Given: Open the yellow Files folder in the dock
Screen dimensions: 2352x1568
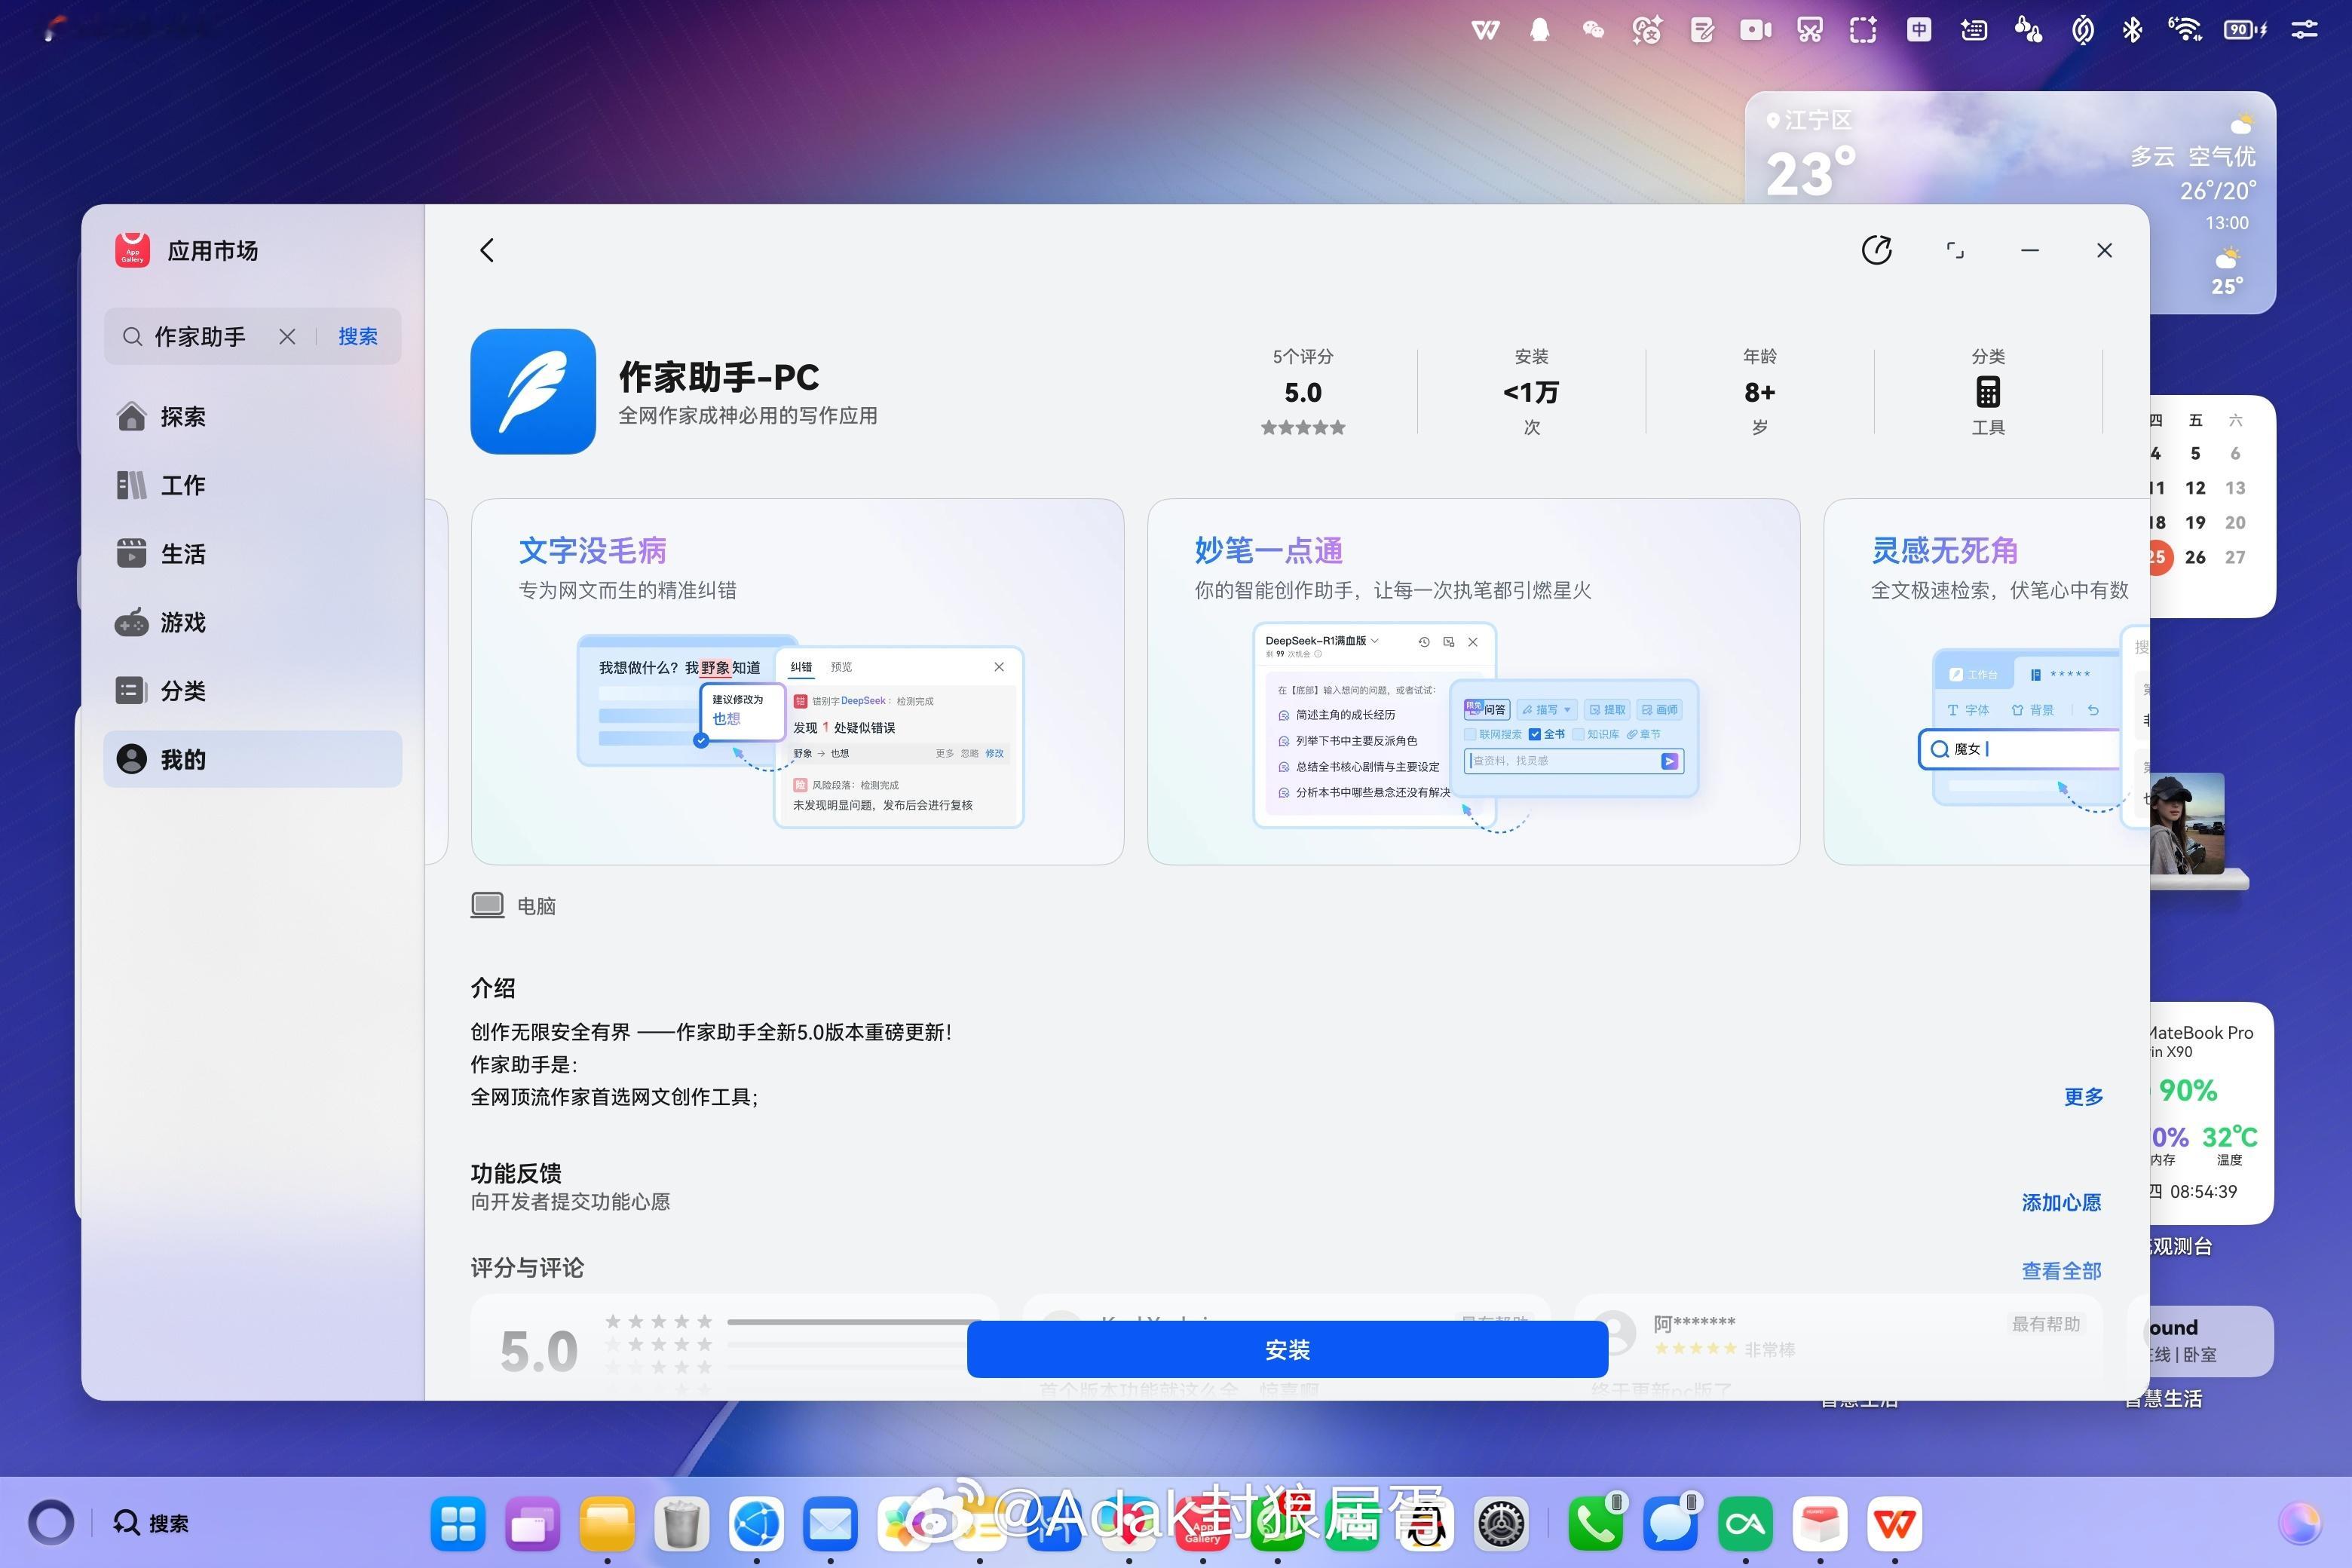Looking at the screenshot, I should [x=607, y=1524].
